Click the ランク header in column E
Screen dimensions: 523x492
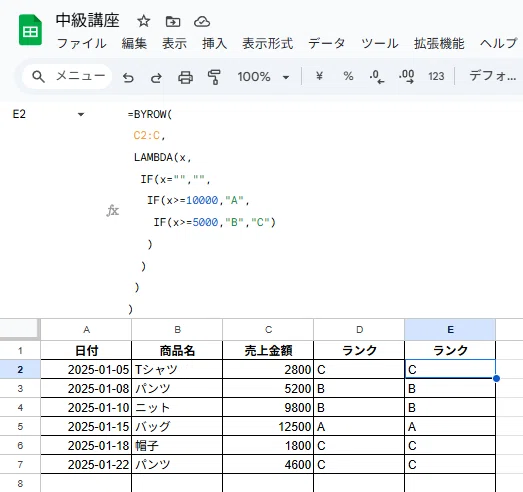point(450,351)
